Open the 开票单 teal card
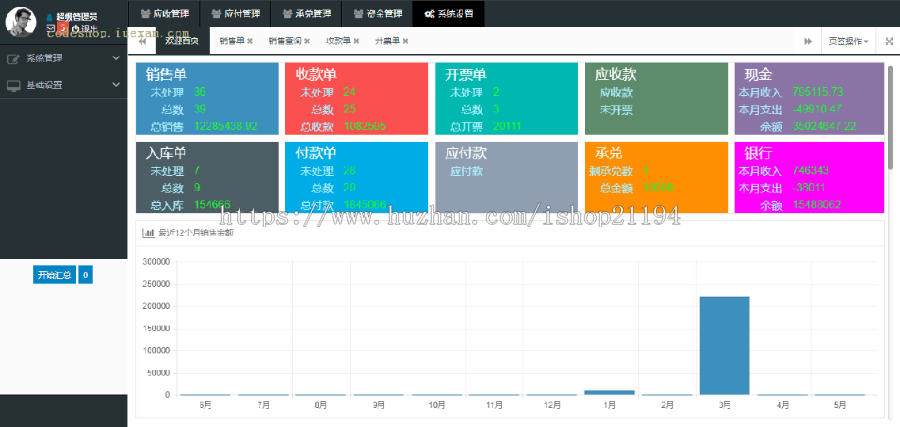900x427 pixels. (506, 99)
